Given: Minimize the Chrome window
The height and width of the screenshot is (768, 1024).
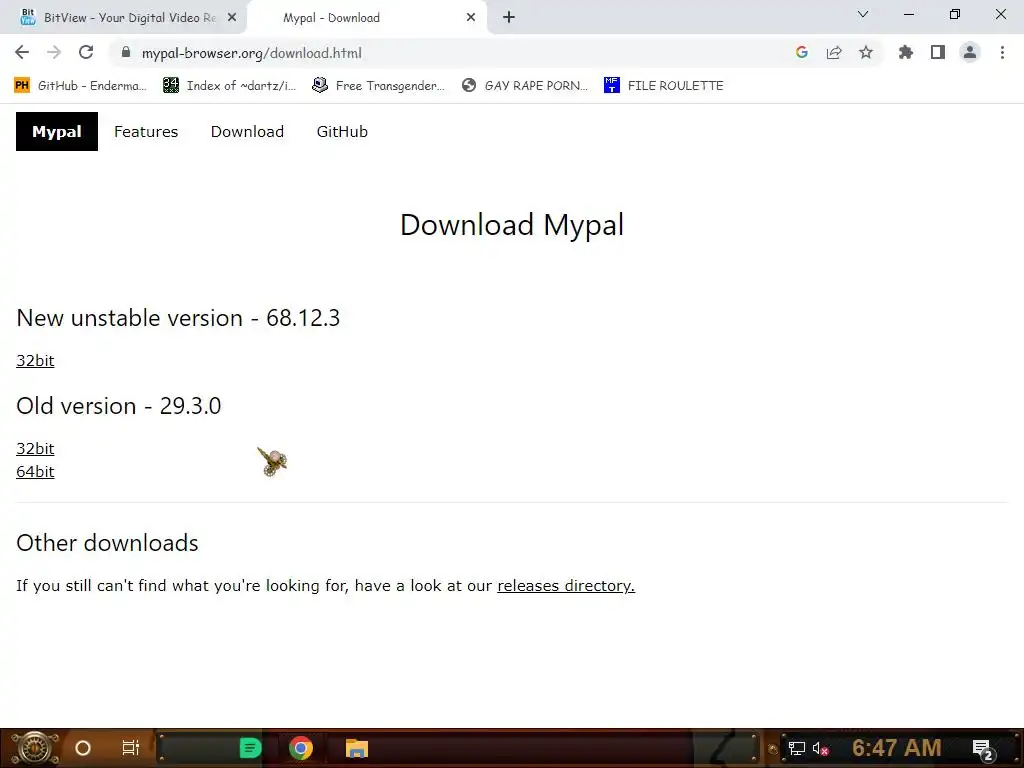Looking at the screenshot, I should click(x=908, y=14).
